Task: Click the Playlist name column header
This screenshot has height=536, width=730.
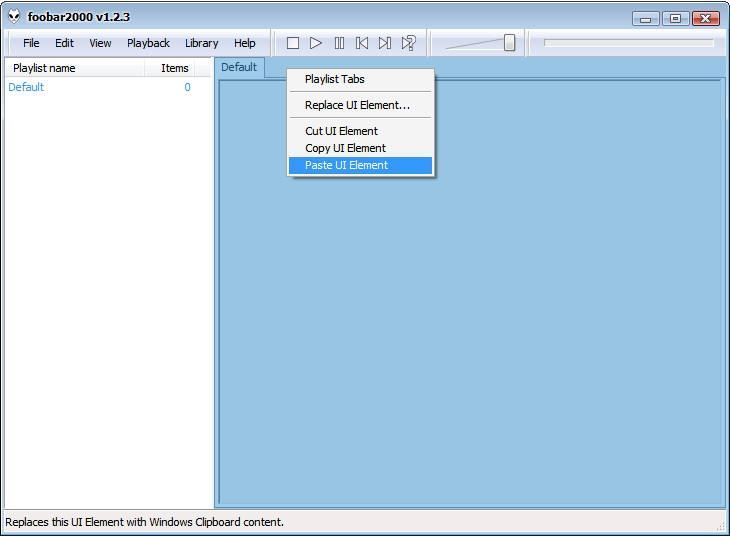Action: coord(74,68)
